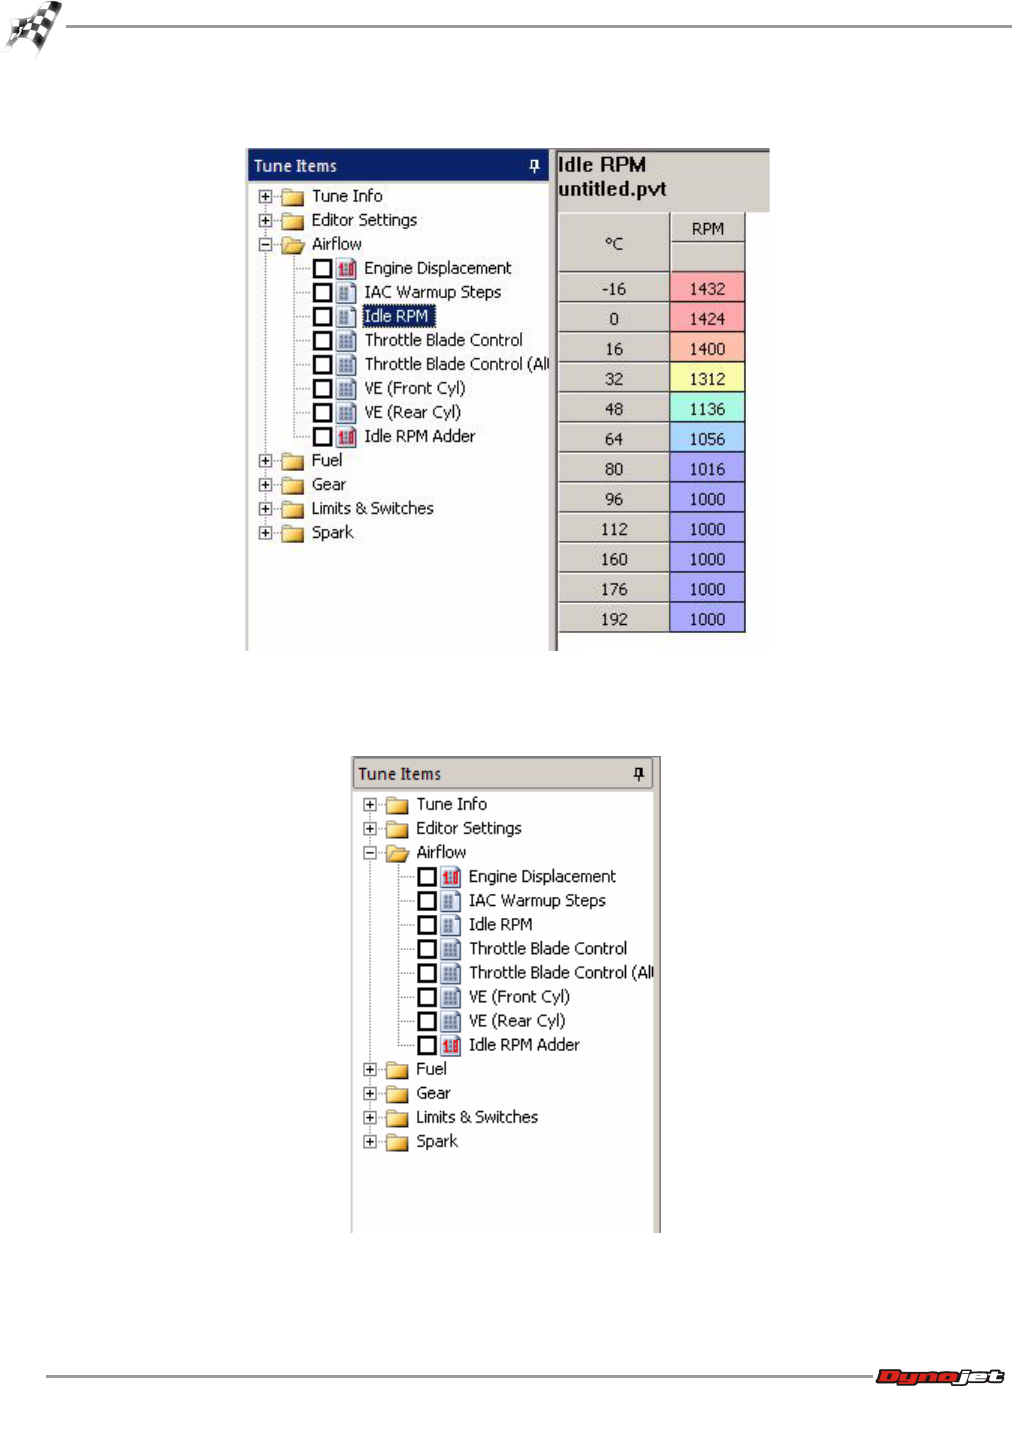
Task: Click the 176 °C row header
Action: coord(614,589)
